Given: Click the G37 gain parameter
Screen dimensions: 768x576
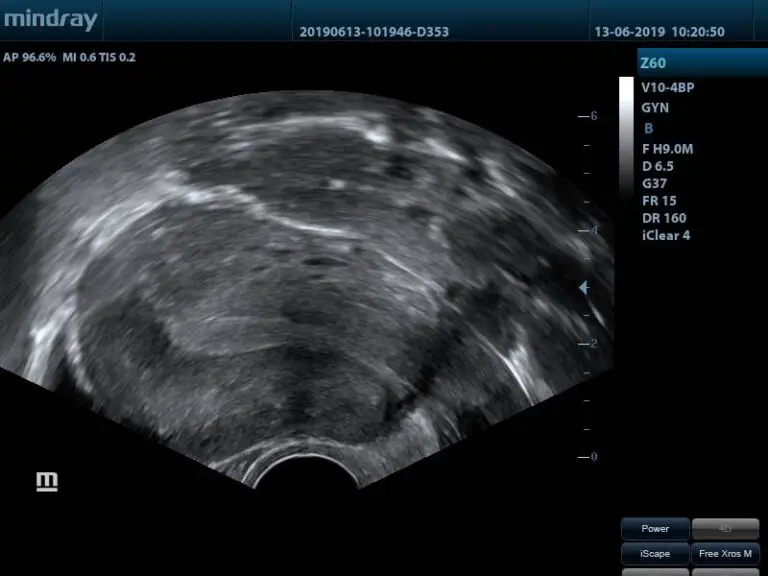Looking at the screenshot, I should [654, 184].
